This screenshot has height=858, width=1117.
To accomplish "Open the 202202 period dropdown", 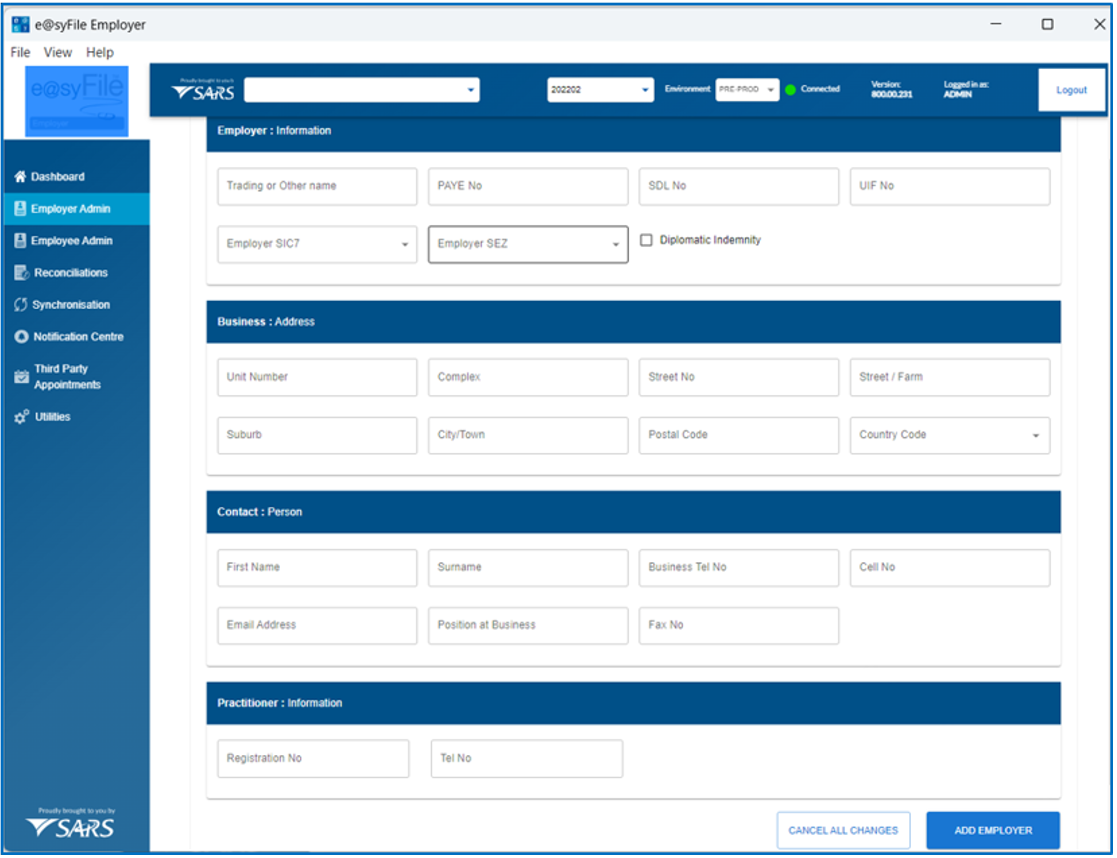I will 644,90.
